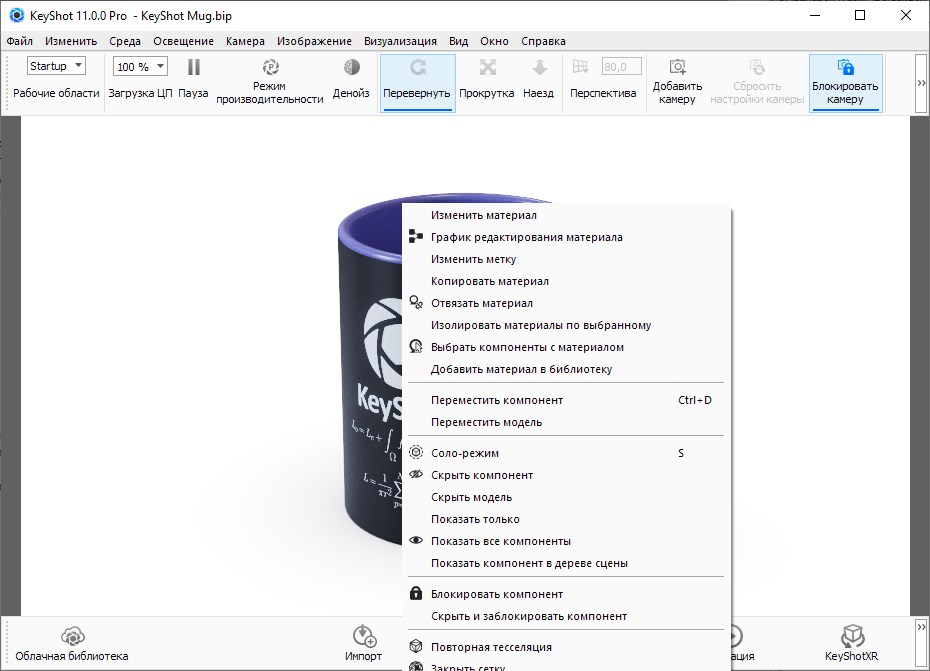Click the Import (Импорт) button
Image resolution: width=930 pixels, height=671 pixels.
[364, 636]
